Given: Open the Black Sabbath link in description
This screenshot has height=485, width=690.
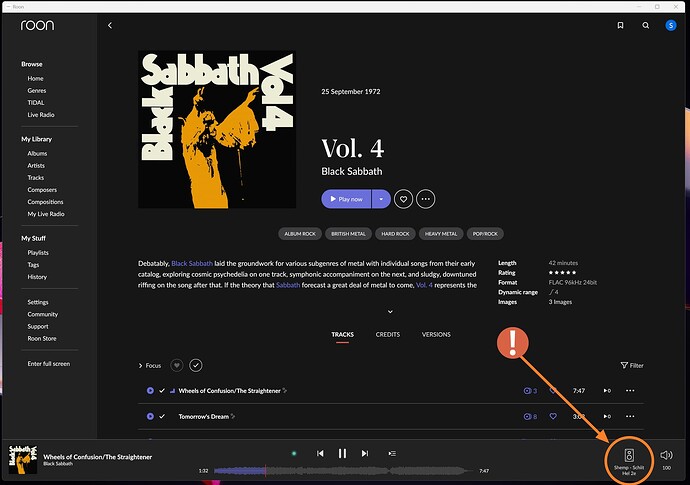Looking at the screenshot, I should 192,263.
